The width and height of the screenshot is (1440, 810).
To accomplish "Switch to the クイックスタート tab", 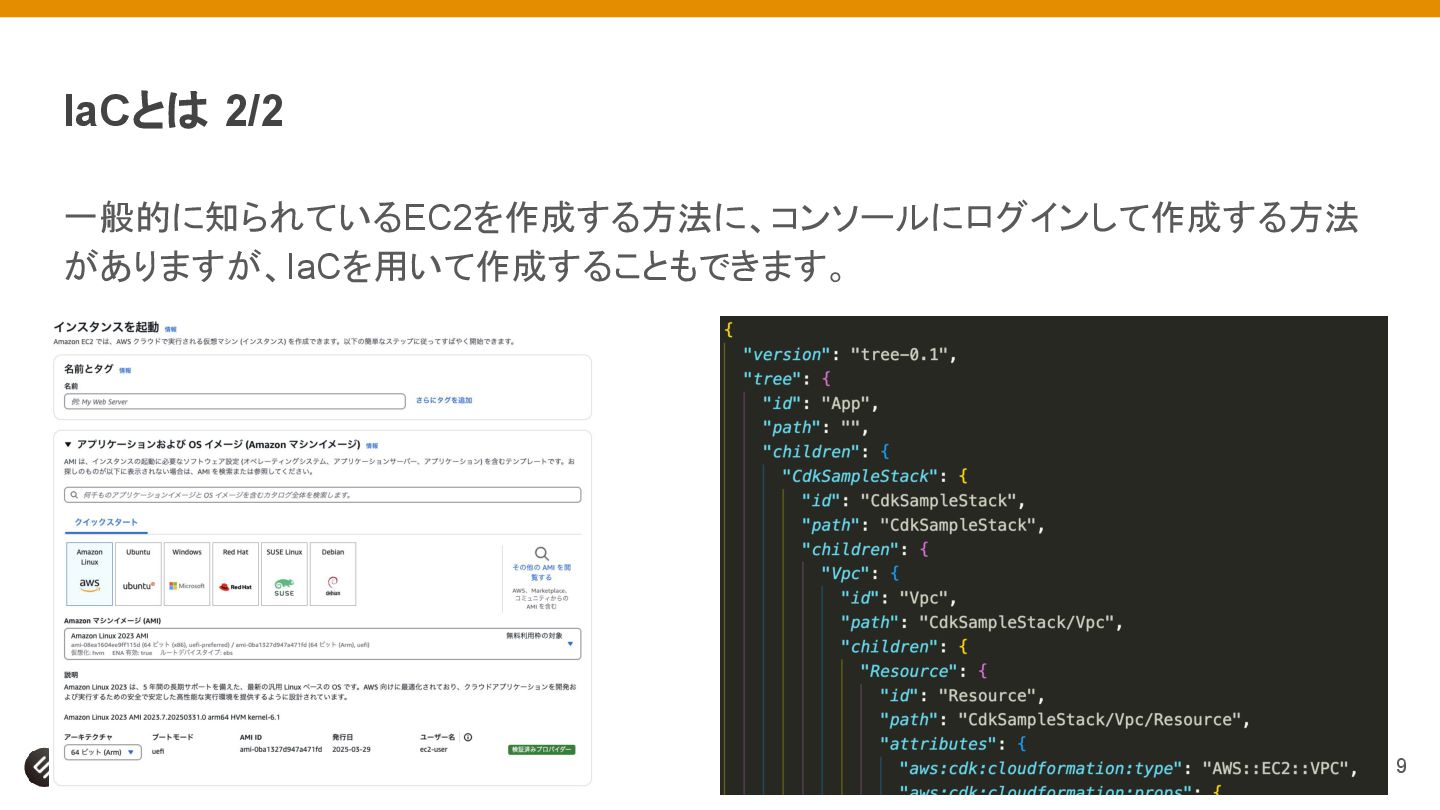I will click(x=106, y=522).
